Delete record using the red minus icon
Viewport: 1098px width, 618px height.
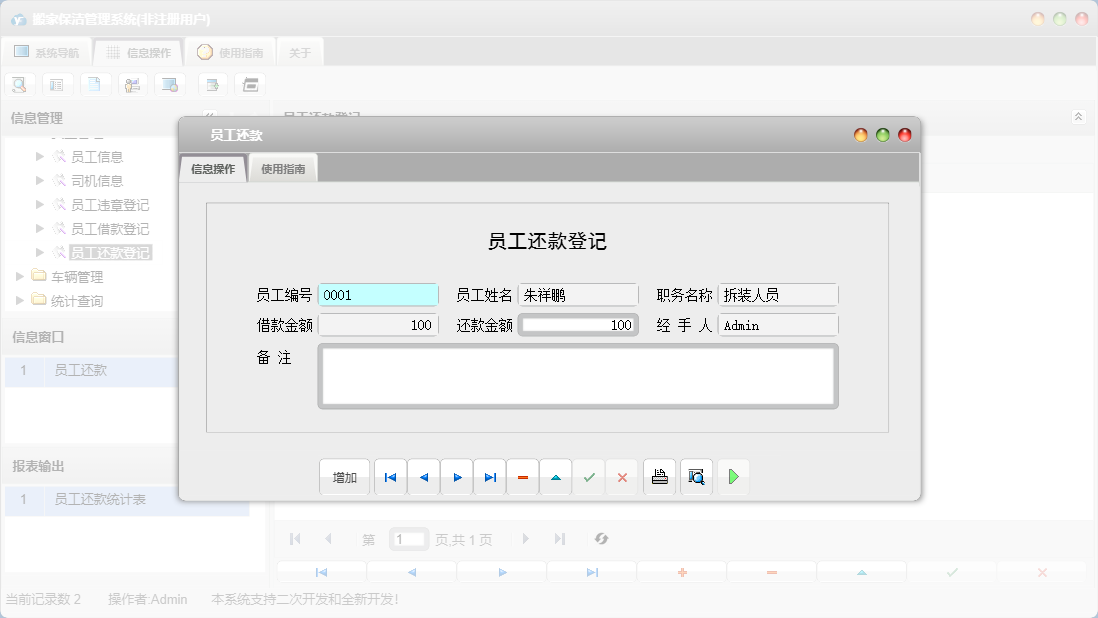click(x=523, y=477)
